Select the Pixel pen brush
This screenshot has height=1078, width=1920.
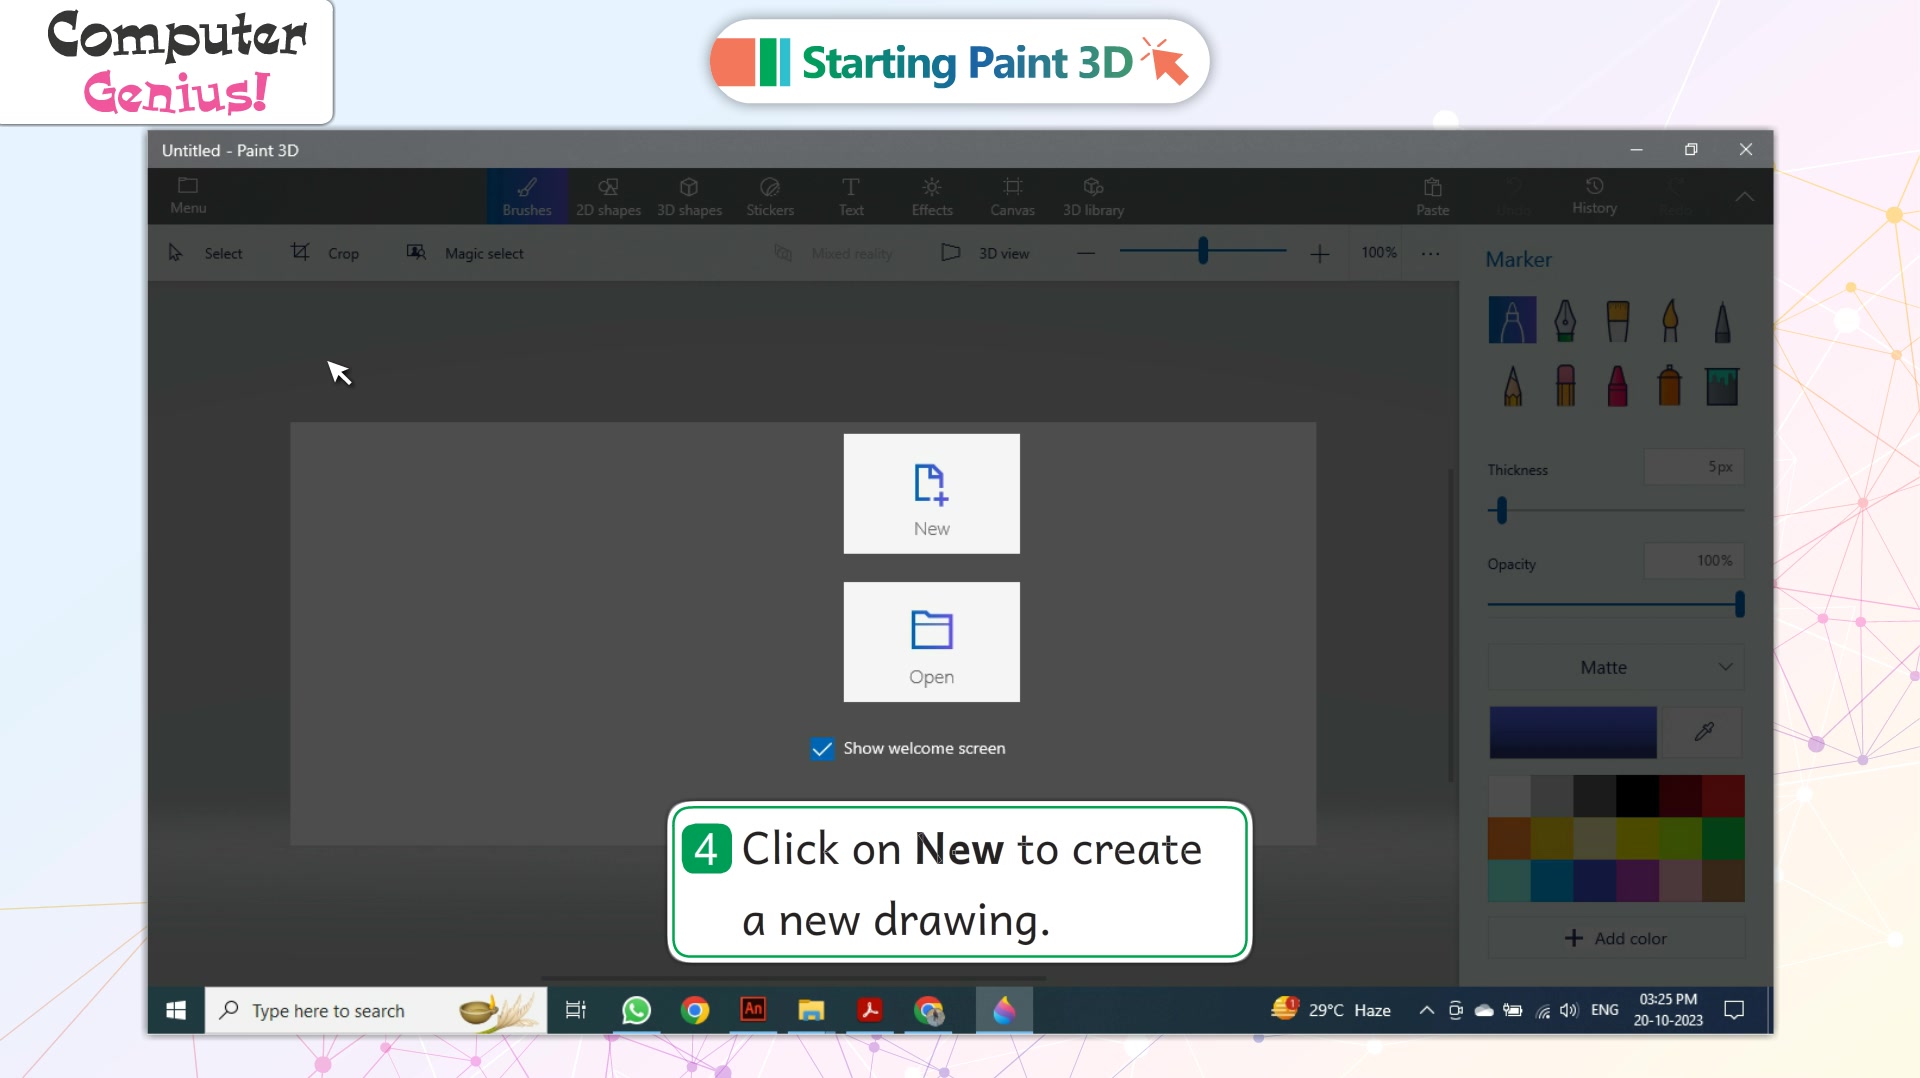tap(1722, 320)
